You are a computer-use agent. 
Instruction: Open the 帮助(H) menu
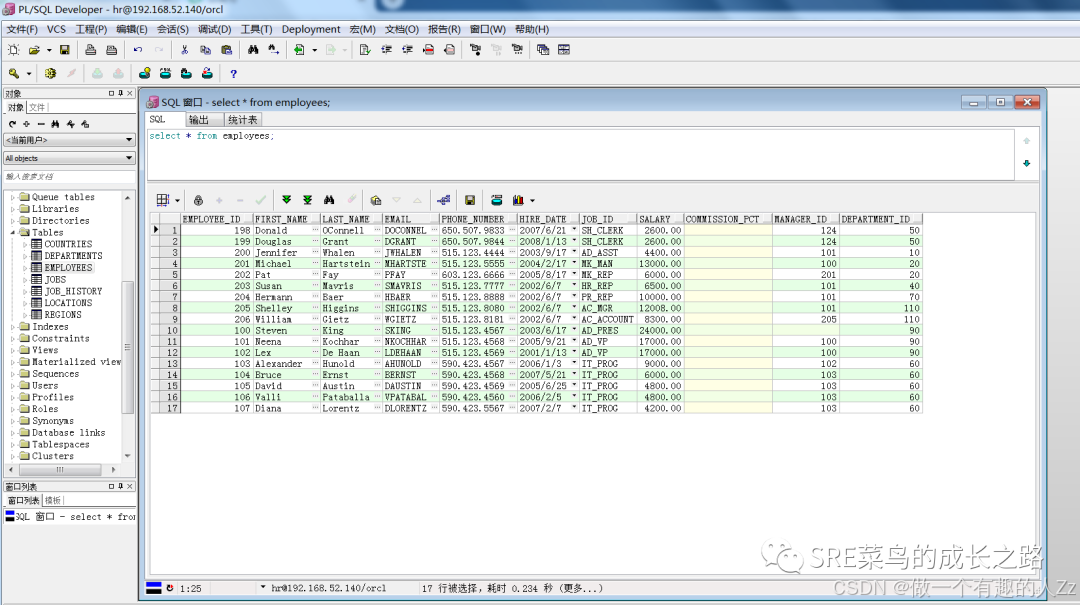tap(532, 29)
